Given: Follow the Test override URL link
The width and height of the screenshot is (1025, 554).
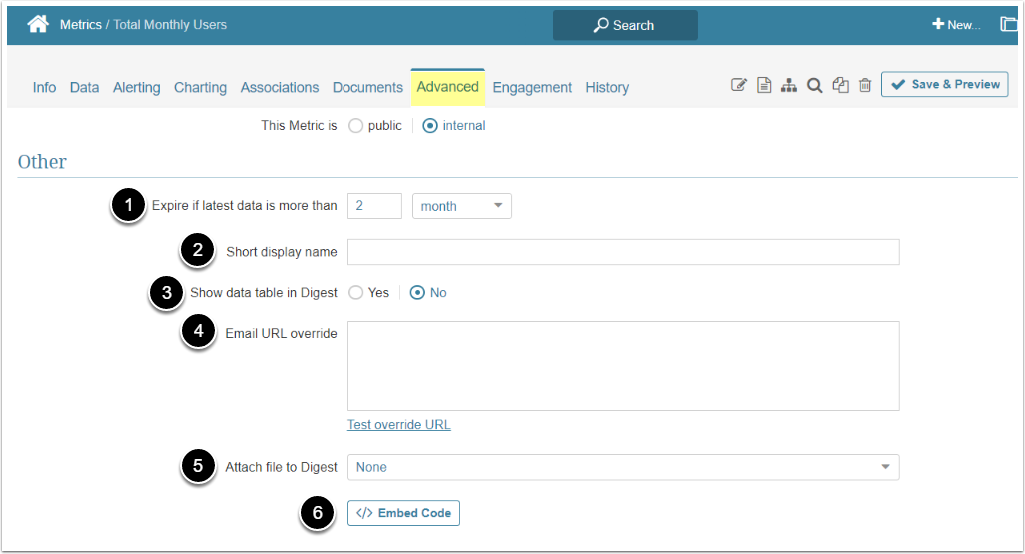Looking at the screenshot, I should click(x=398, y=425).
